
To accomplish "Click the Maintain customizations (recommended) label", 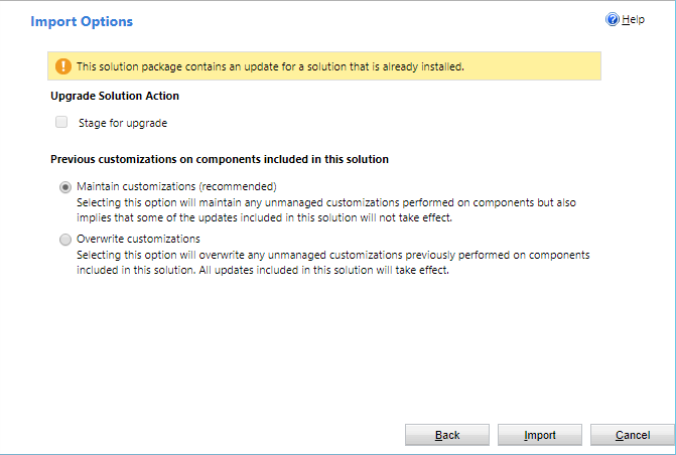I will [x=176, y=187].
